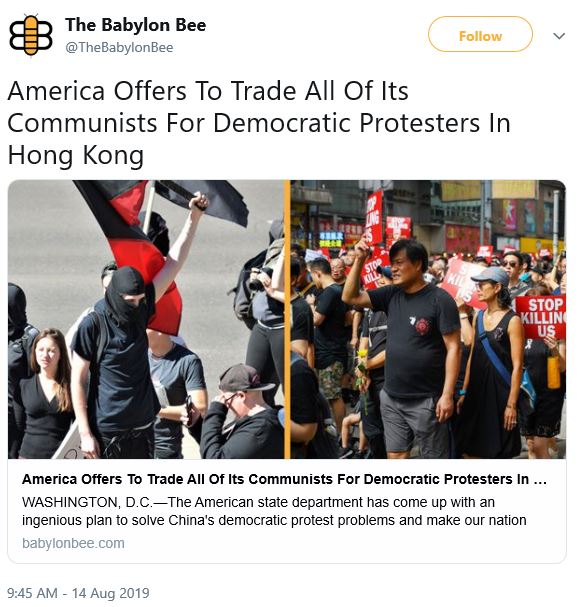Image resolution: width=584 pixels, height=607 pixels.
Task: Expand the tweet options chevron menu
Action: [x=559, y=36]
